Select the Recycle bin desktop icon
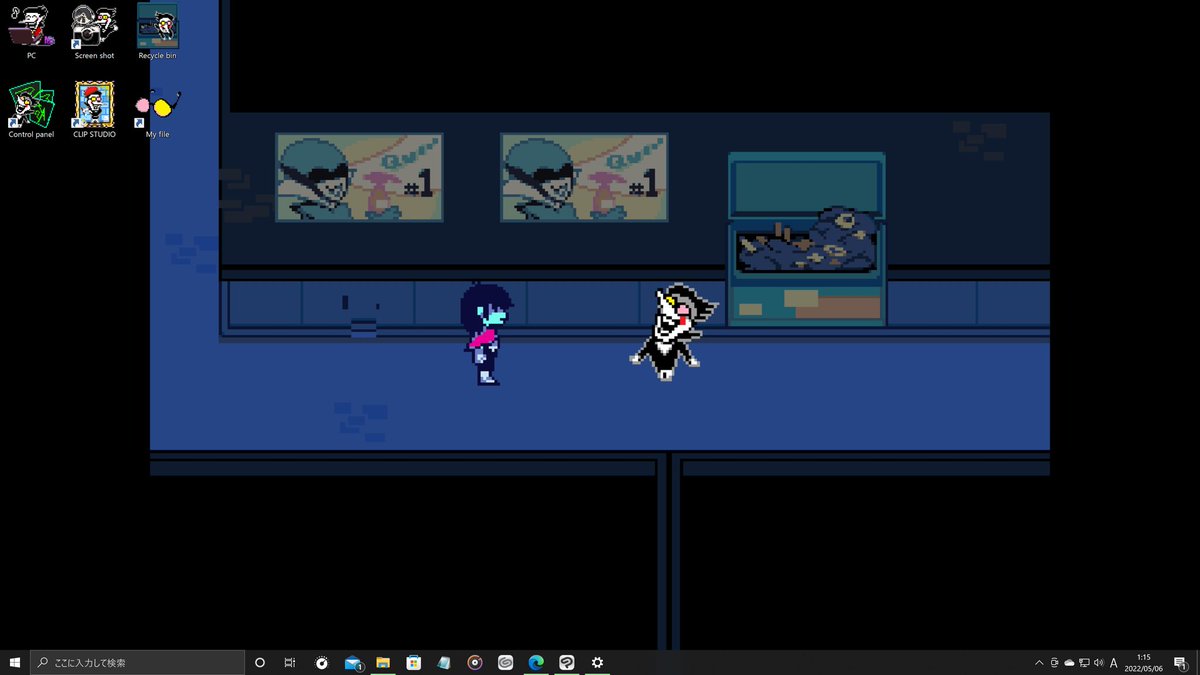 [x=157, y=31]
